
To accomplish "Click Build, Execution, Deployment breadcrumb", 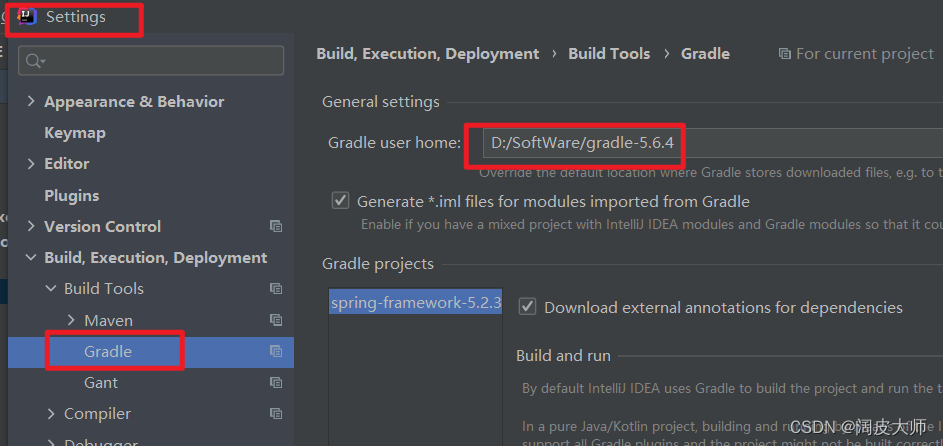I will 428,54.
